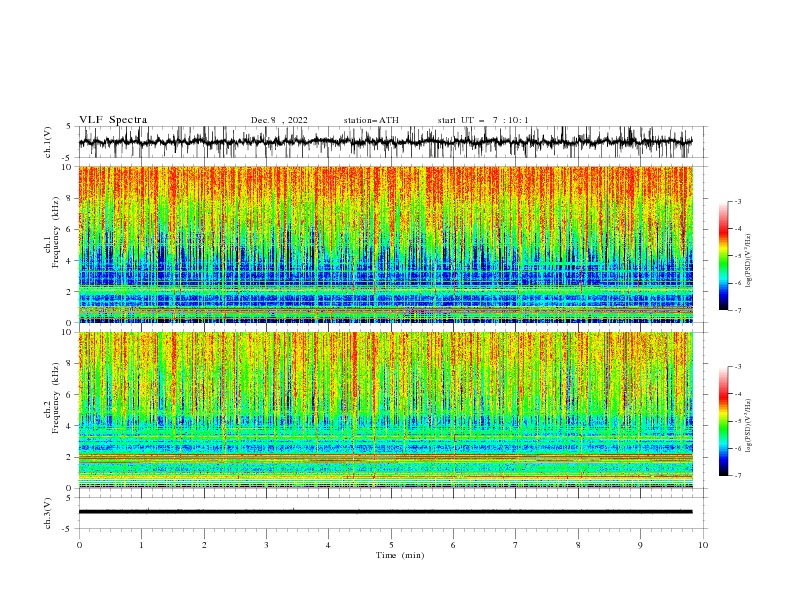
Task: Click the ch.2 "Frequency (kHz)" axis label
Action: (56, 398)
